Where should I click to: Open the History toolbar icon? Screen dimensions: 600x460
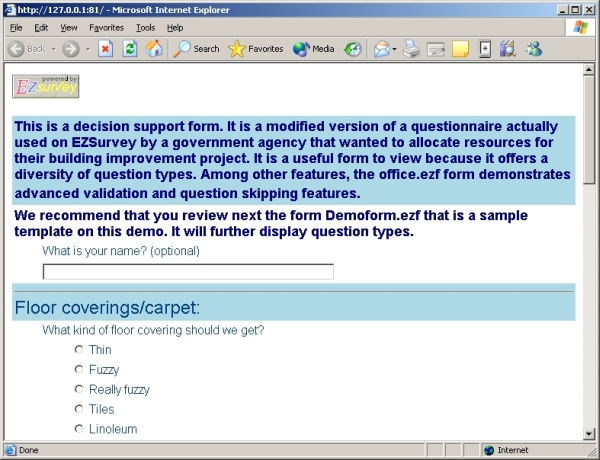pyautogui.click(x=352, y=49)
